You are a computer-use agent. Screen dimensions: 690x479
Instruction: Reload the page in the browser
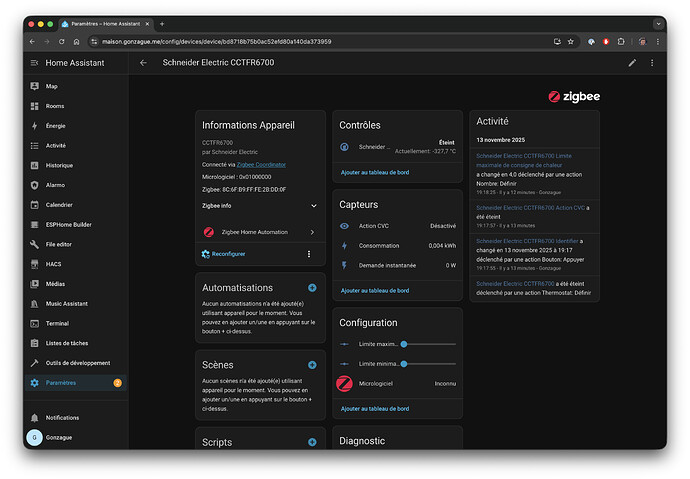tap(62, 42)
